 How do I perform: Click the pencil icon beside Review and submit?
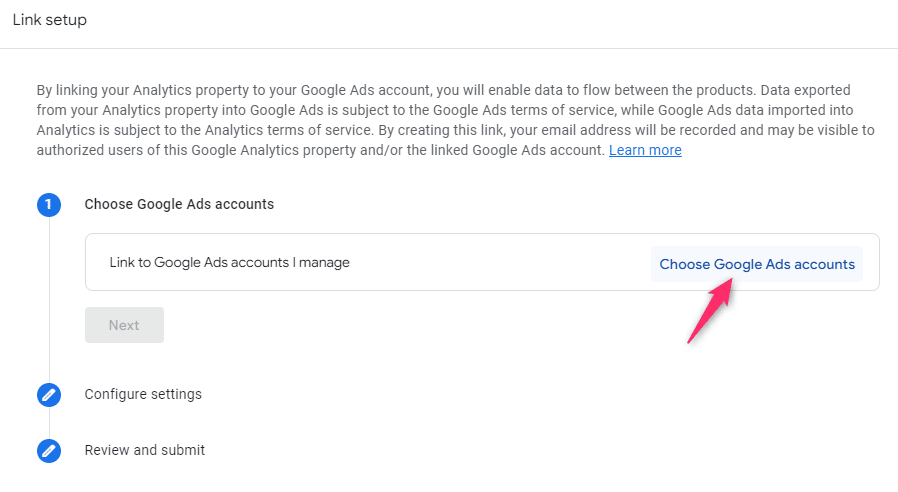coord(49,451)
